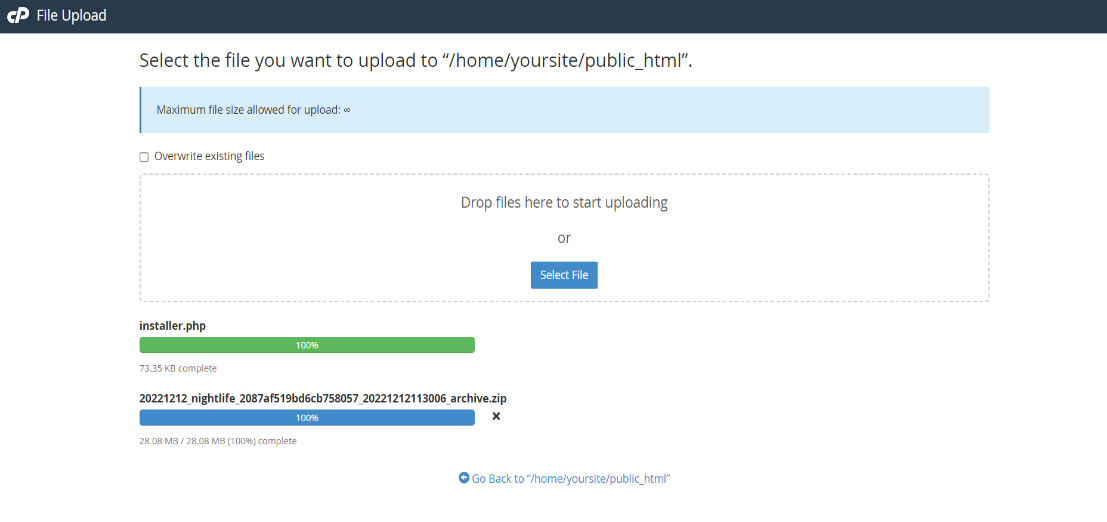Cancel the archive.zip upload with X
Viewport: 1107px width, 522px height.
pos(496,417)
